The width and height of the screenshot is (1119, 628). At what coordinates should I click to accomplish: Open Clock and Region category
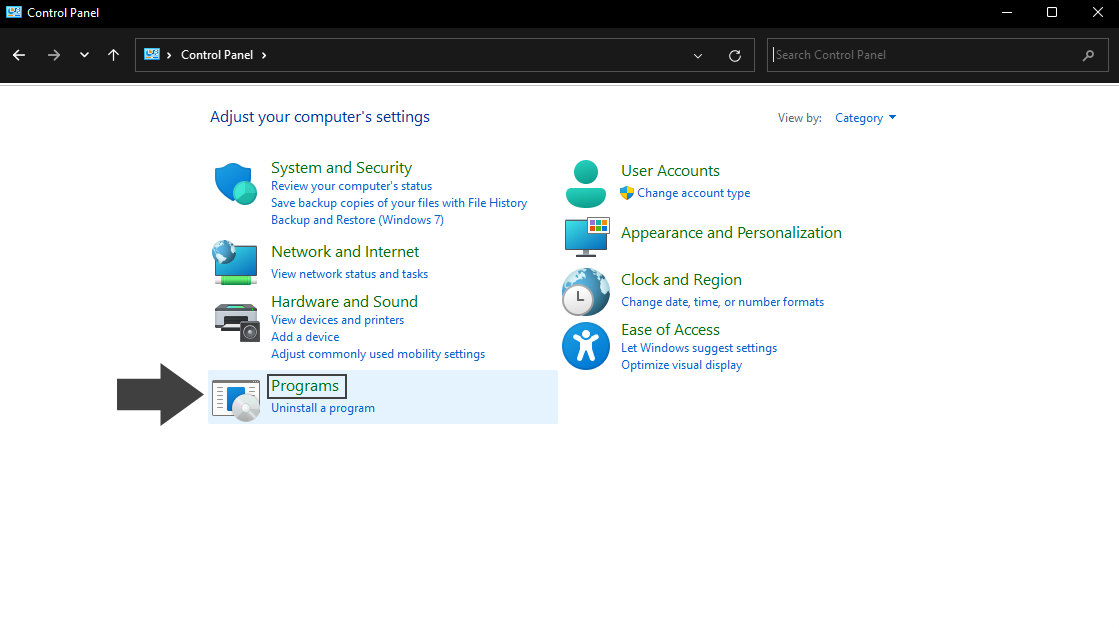[x=681, y=280]
